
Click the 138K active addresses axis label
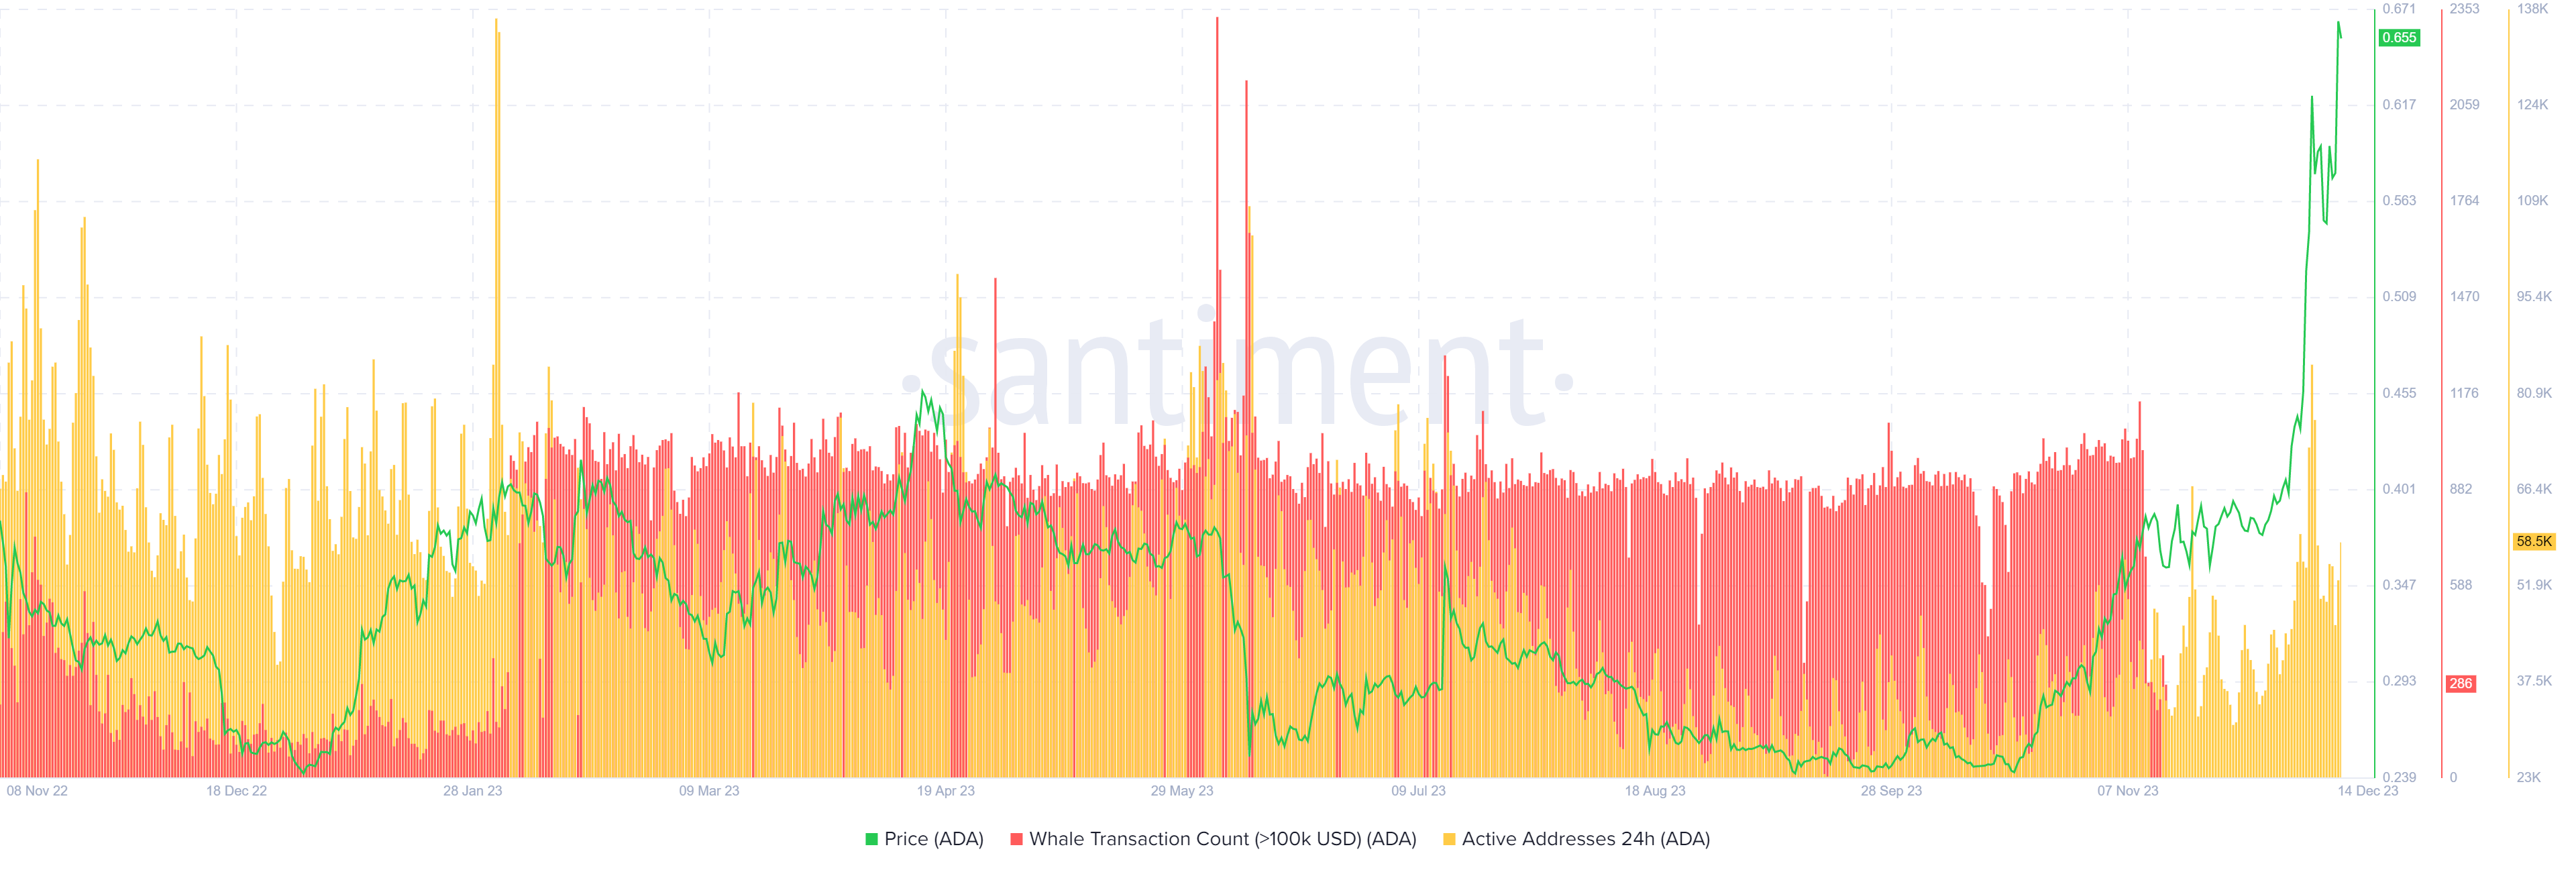tap(2532, 9)
